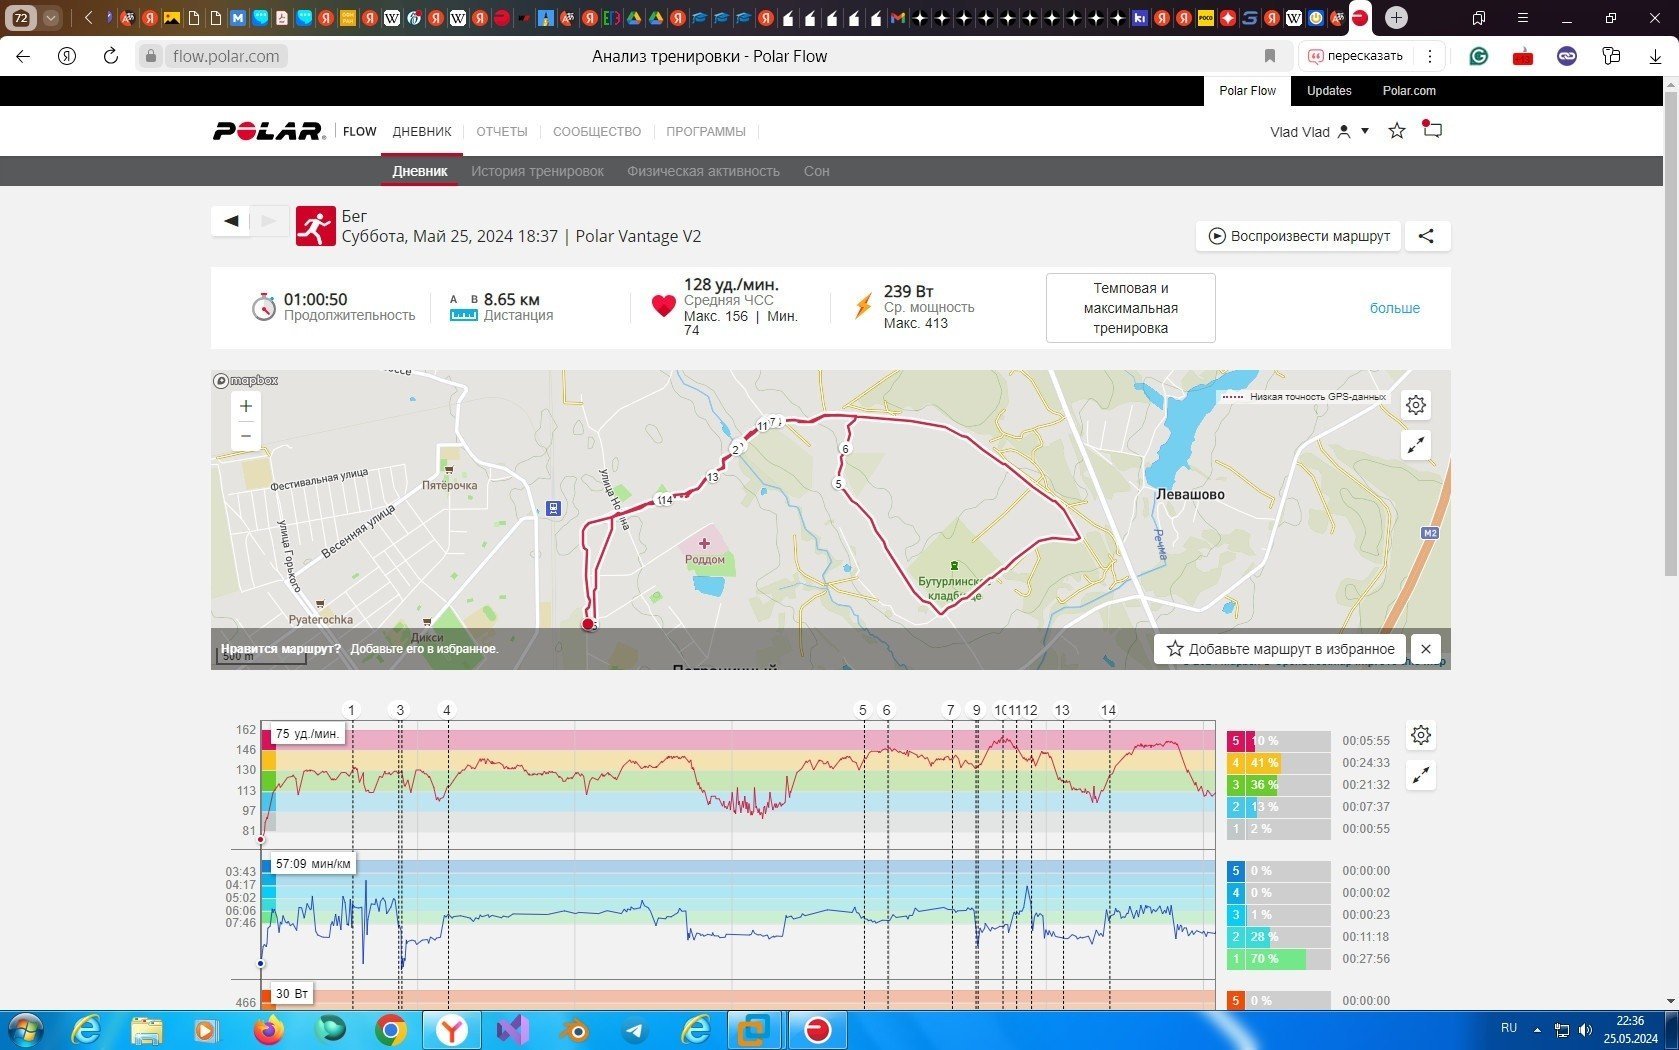Click the пересказать button
This screenshot has width=1679, height=1050.
[1356, 56]
